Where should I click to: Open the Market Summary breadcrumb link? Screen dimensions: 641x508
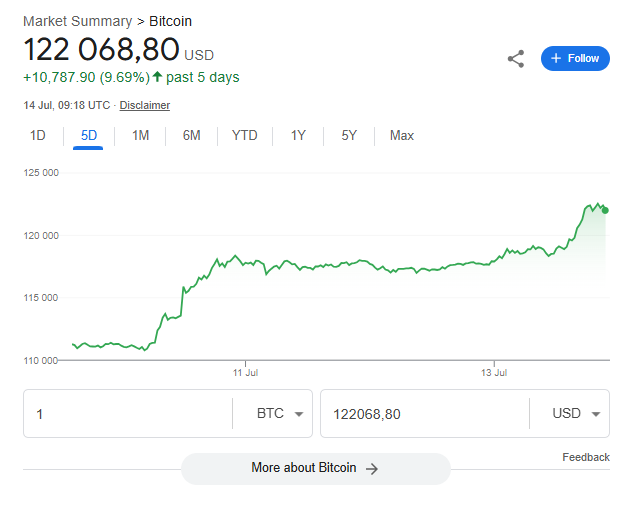coord(78,21)
